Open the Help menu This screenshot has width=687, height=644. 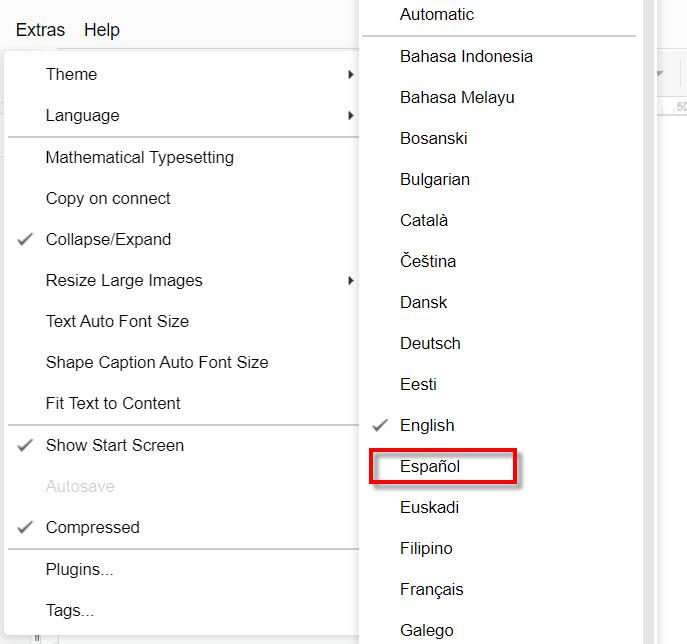pyautogui.click(x=102, y=30)
